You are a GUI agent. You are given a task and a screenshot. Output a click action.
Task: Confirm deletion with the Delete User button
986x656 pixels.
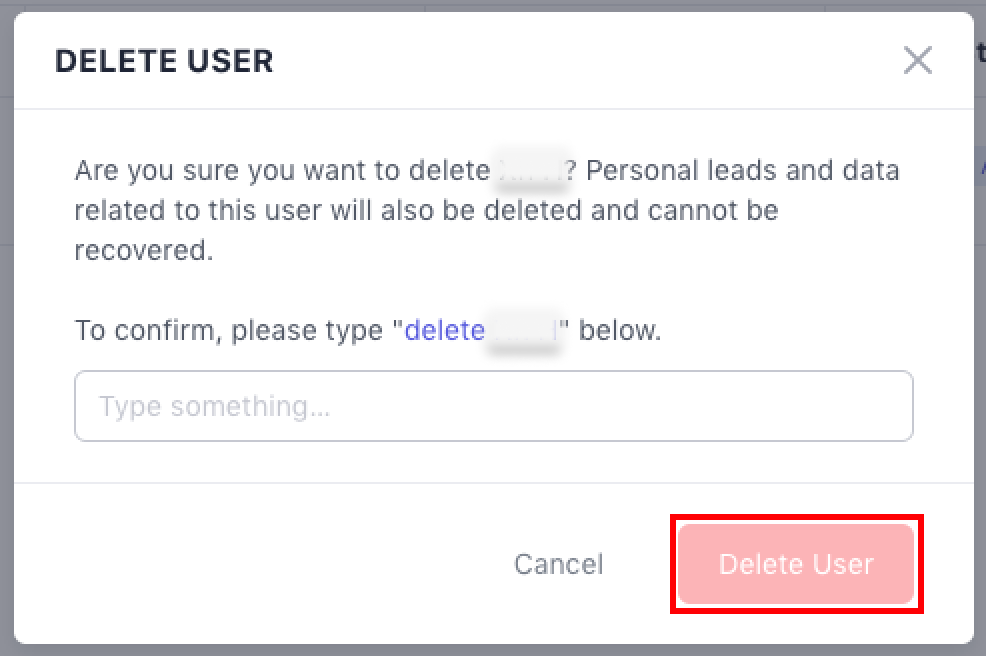(796, 564)
